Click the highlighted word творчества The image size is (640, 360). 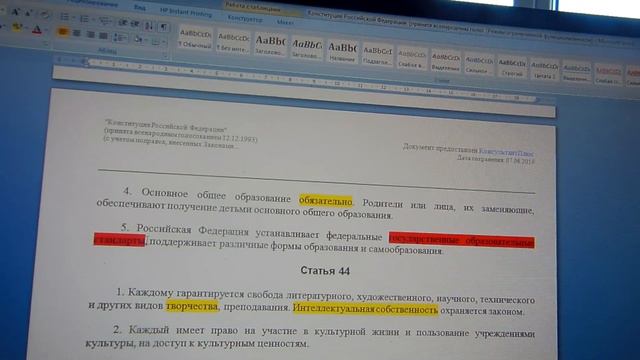click(x=192, y=306)
